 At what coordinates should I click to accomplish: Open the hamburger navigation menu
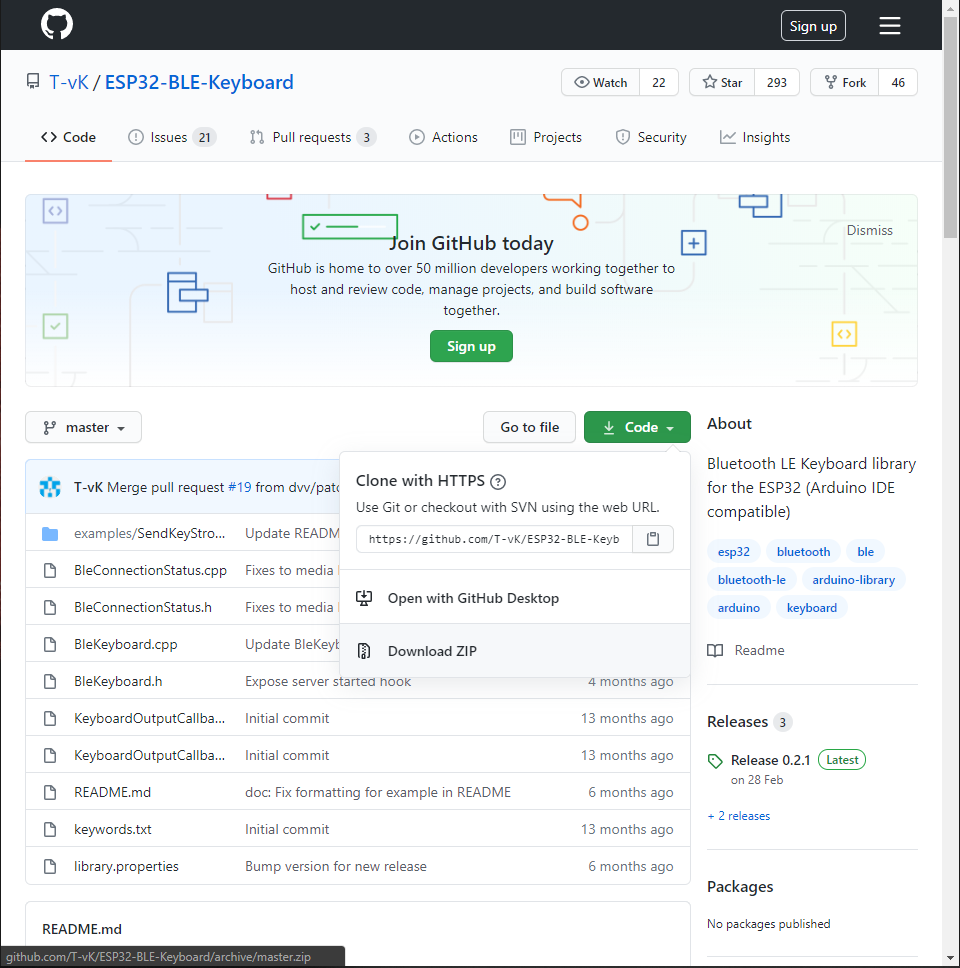click(890, 26)
